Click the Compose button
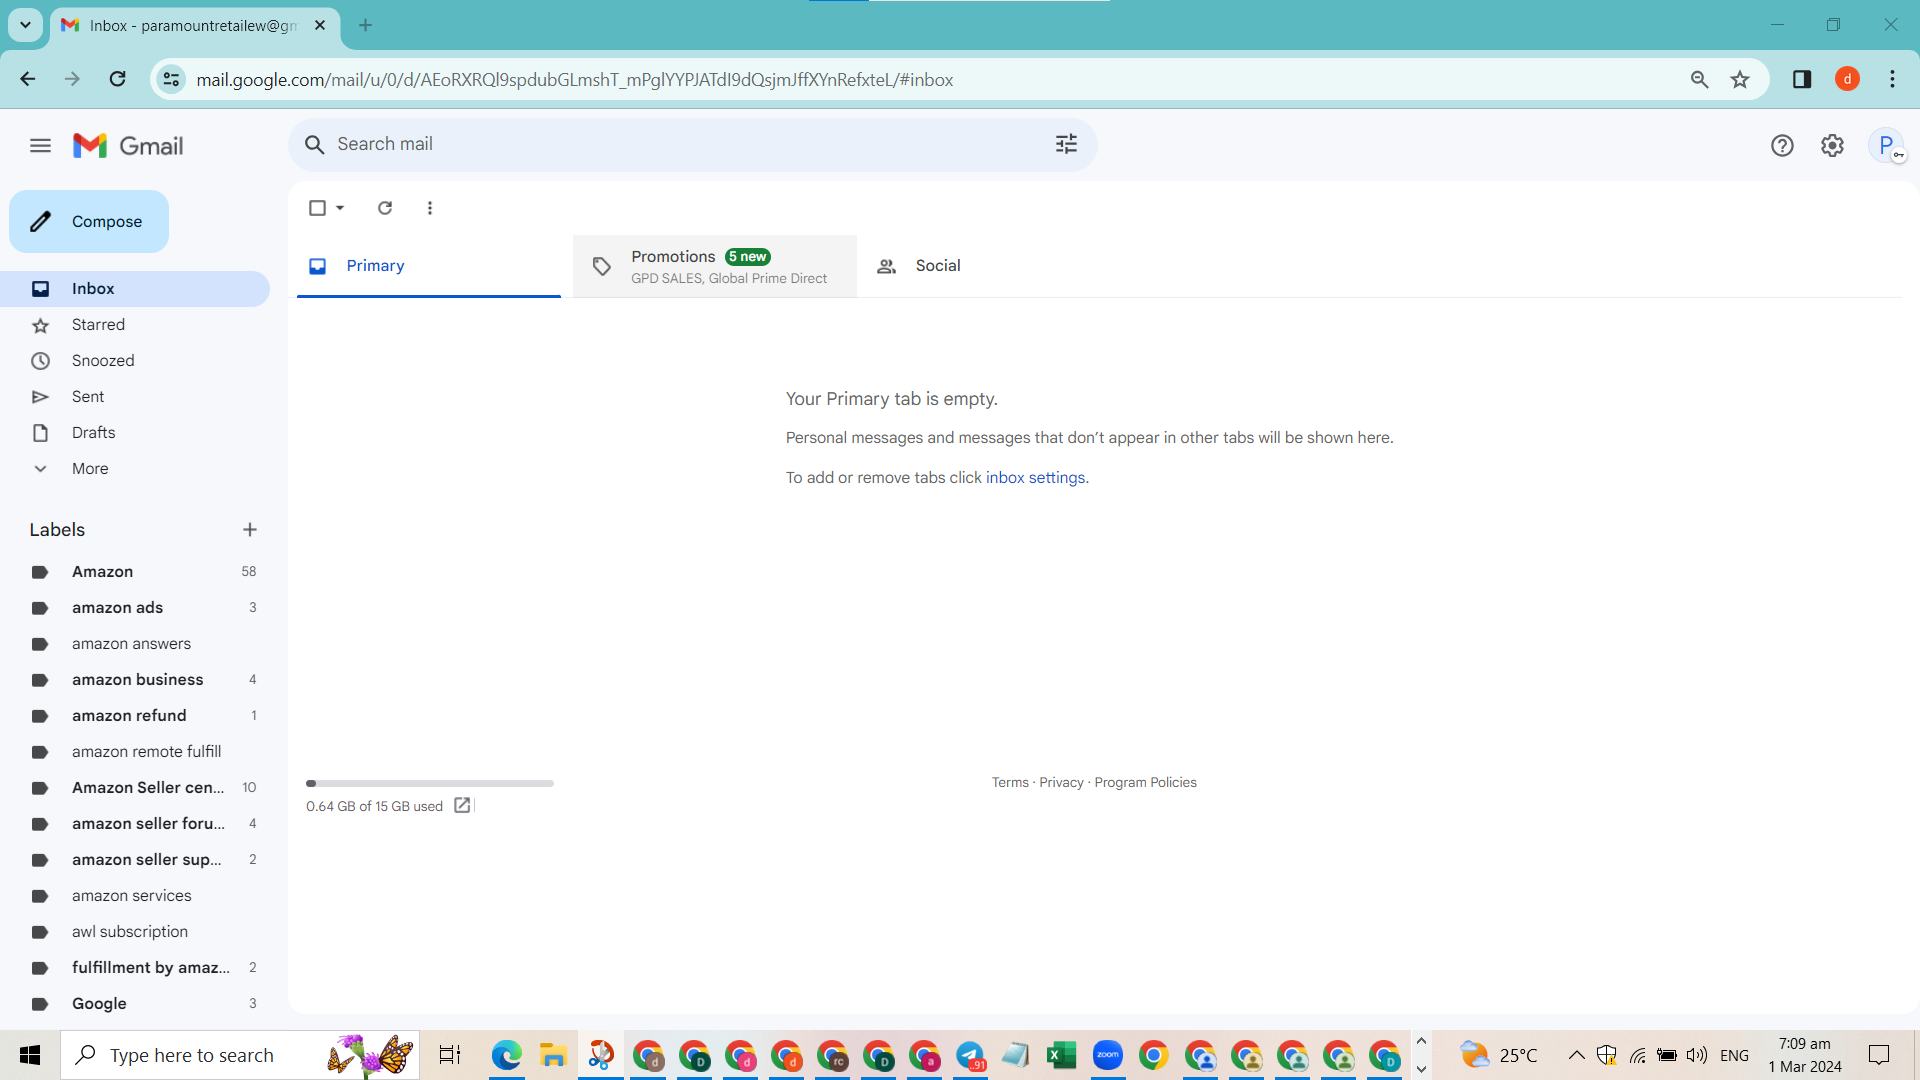 [x=89, y=222]
